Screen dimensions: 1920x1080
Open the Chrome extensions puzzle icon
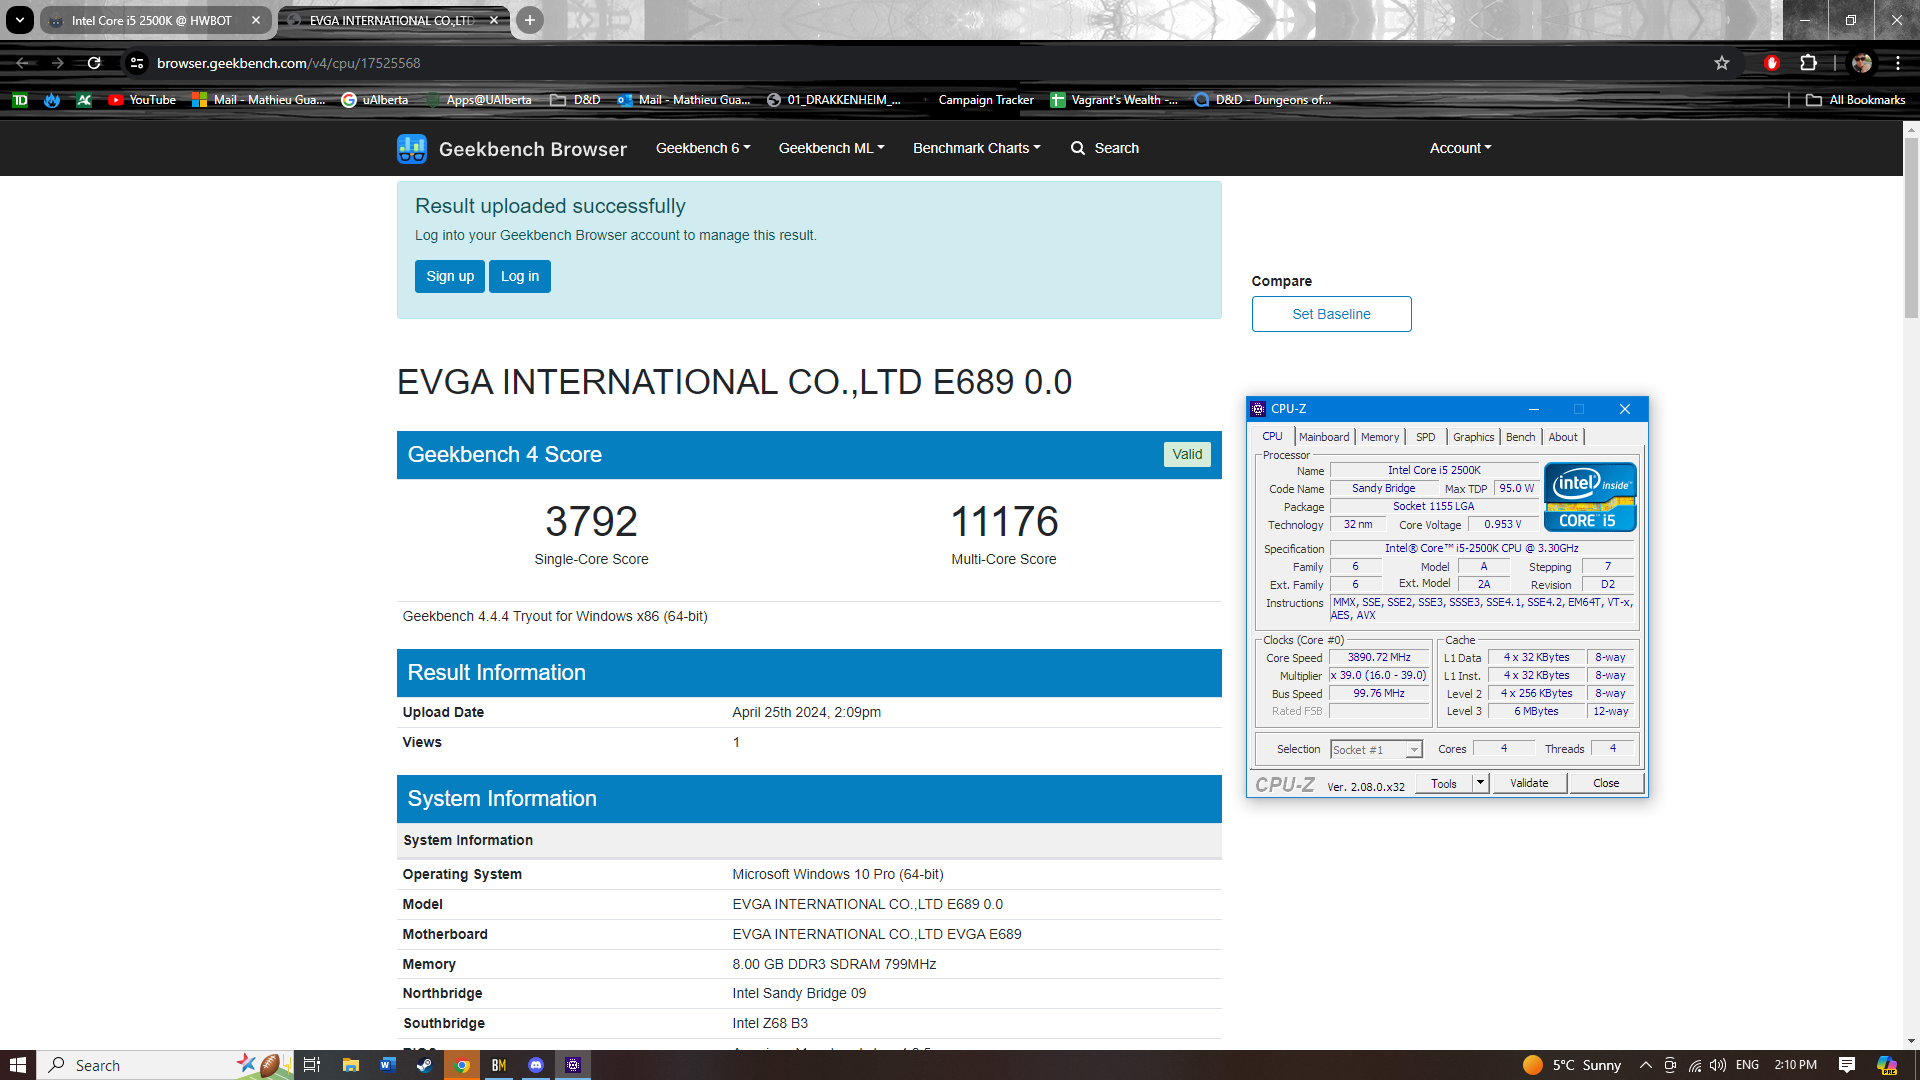tap(1808, 63)
